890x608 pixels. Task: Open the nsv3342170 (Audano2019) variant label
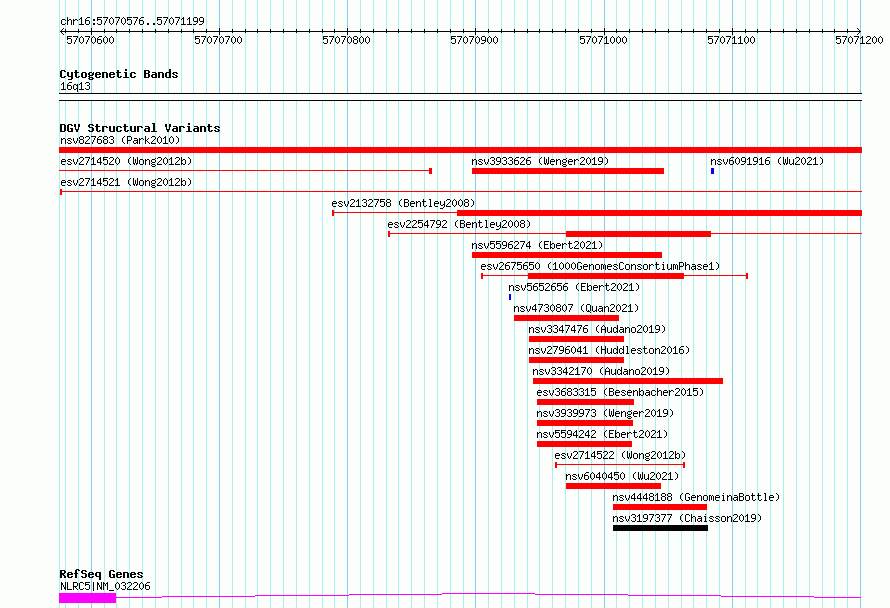pyautogui.click(x=601, y=371)
